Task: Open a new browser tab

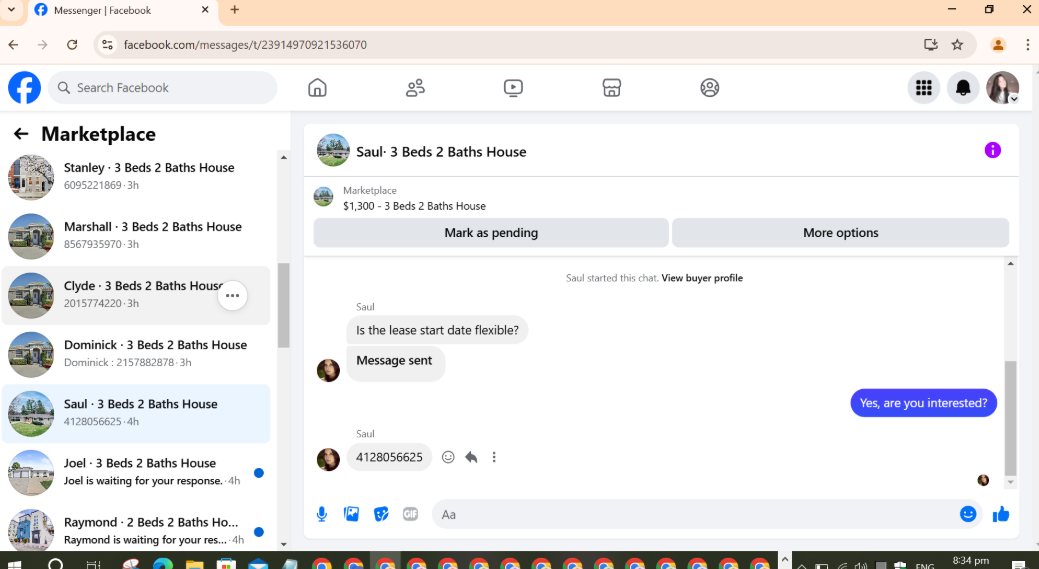Action: pos(235,10)
